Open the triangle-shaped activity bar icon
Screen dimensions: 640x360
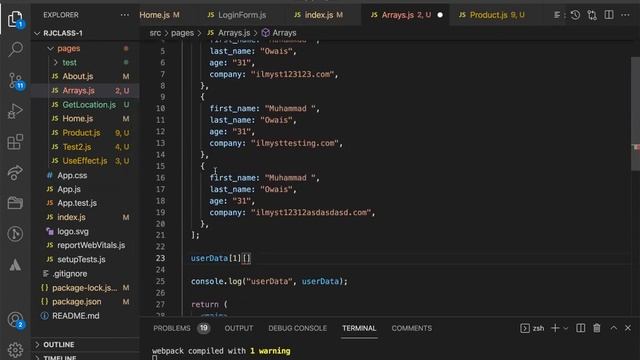click(x=15, y=265)
